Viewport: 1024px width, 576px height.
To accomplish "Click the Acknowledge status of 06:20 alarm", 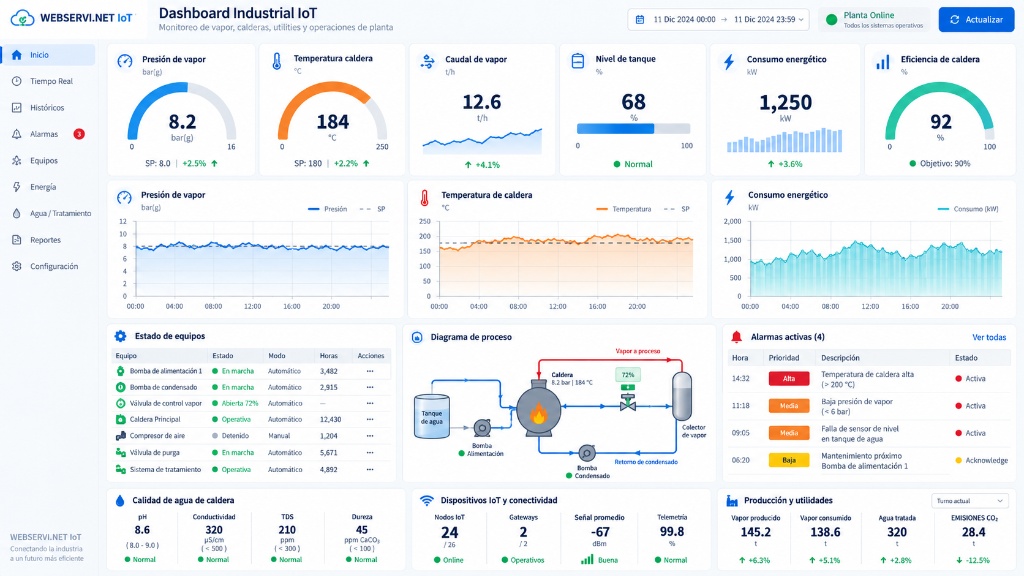I will (x=982, y=460).
